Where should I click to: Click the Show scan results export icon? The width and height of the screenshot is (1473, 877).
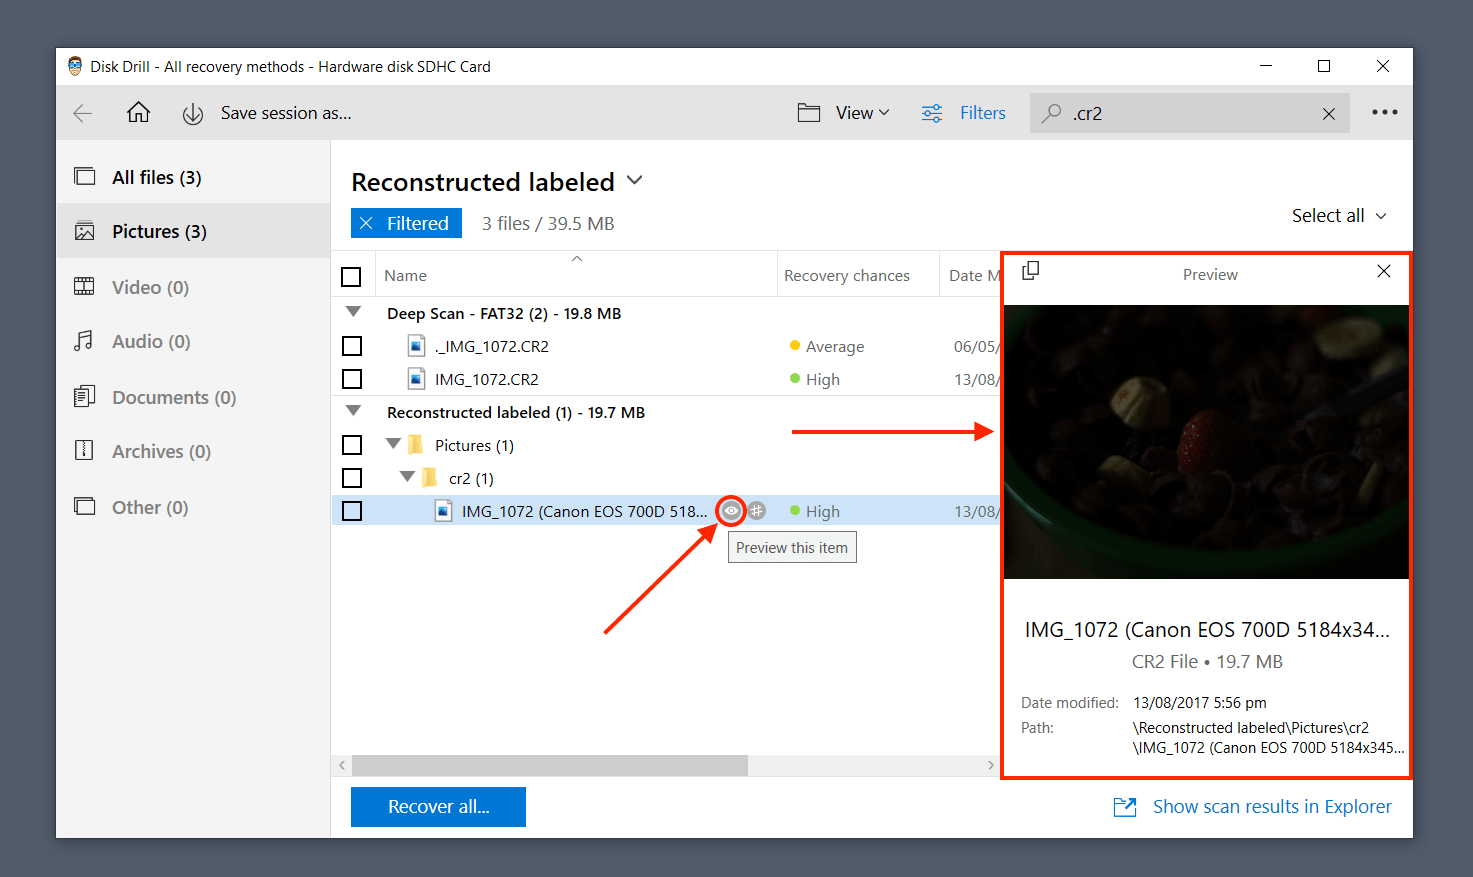click(x=1125, y=807)
